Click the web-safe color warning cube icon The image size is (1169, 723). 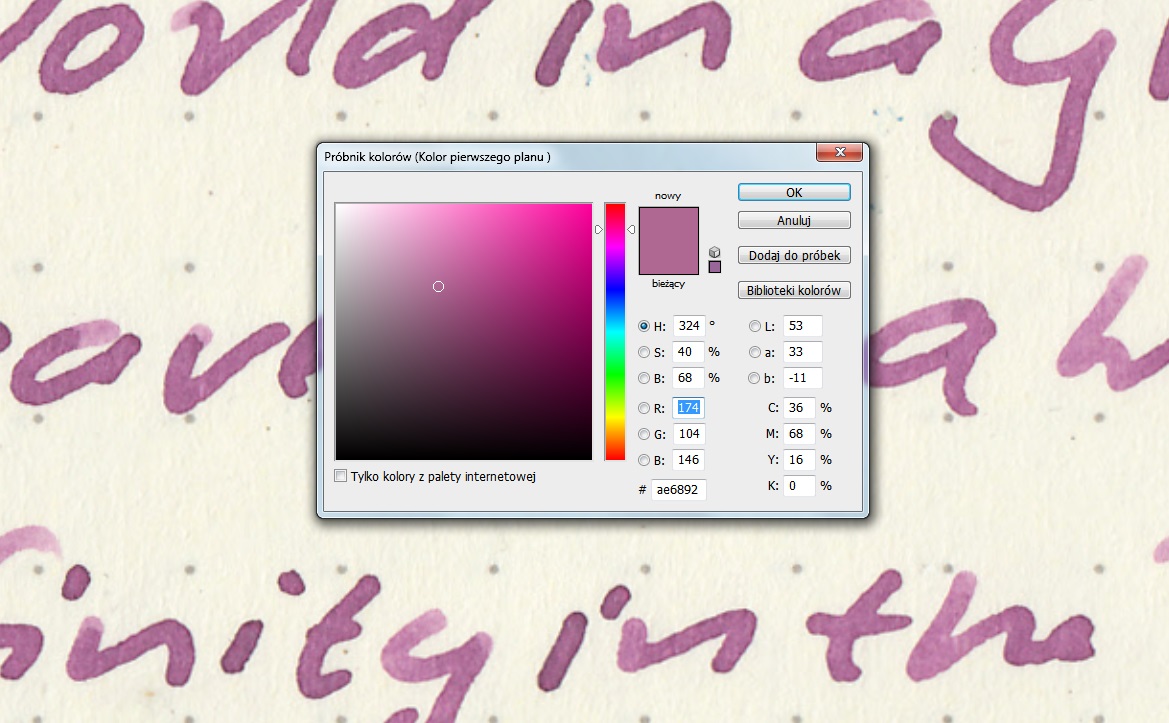714,252
